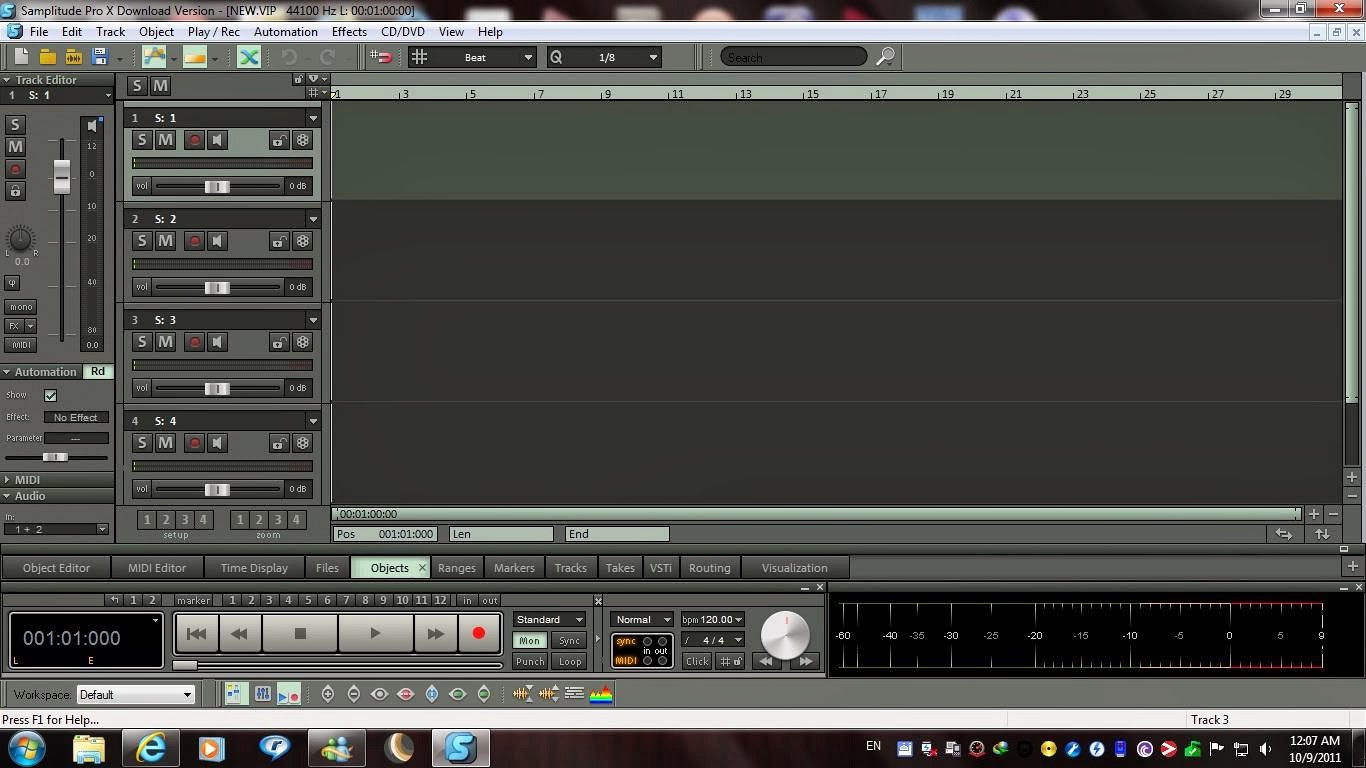Click the Sync button in transport
The image size is (1366, 768).
click(569, 641)
